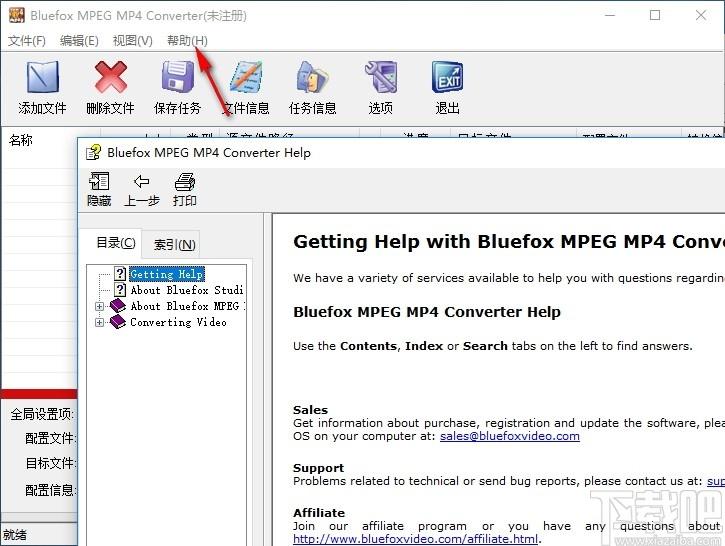725x546 pixels.
Task: Click the 目标文件 label in the settings panel
Action: pos(50,463)
